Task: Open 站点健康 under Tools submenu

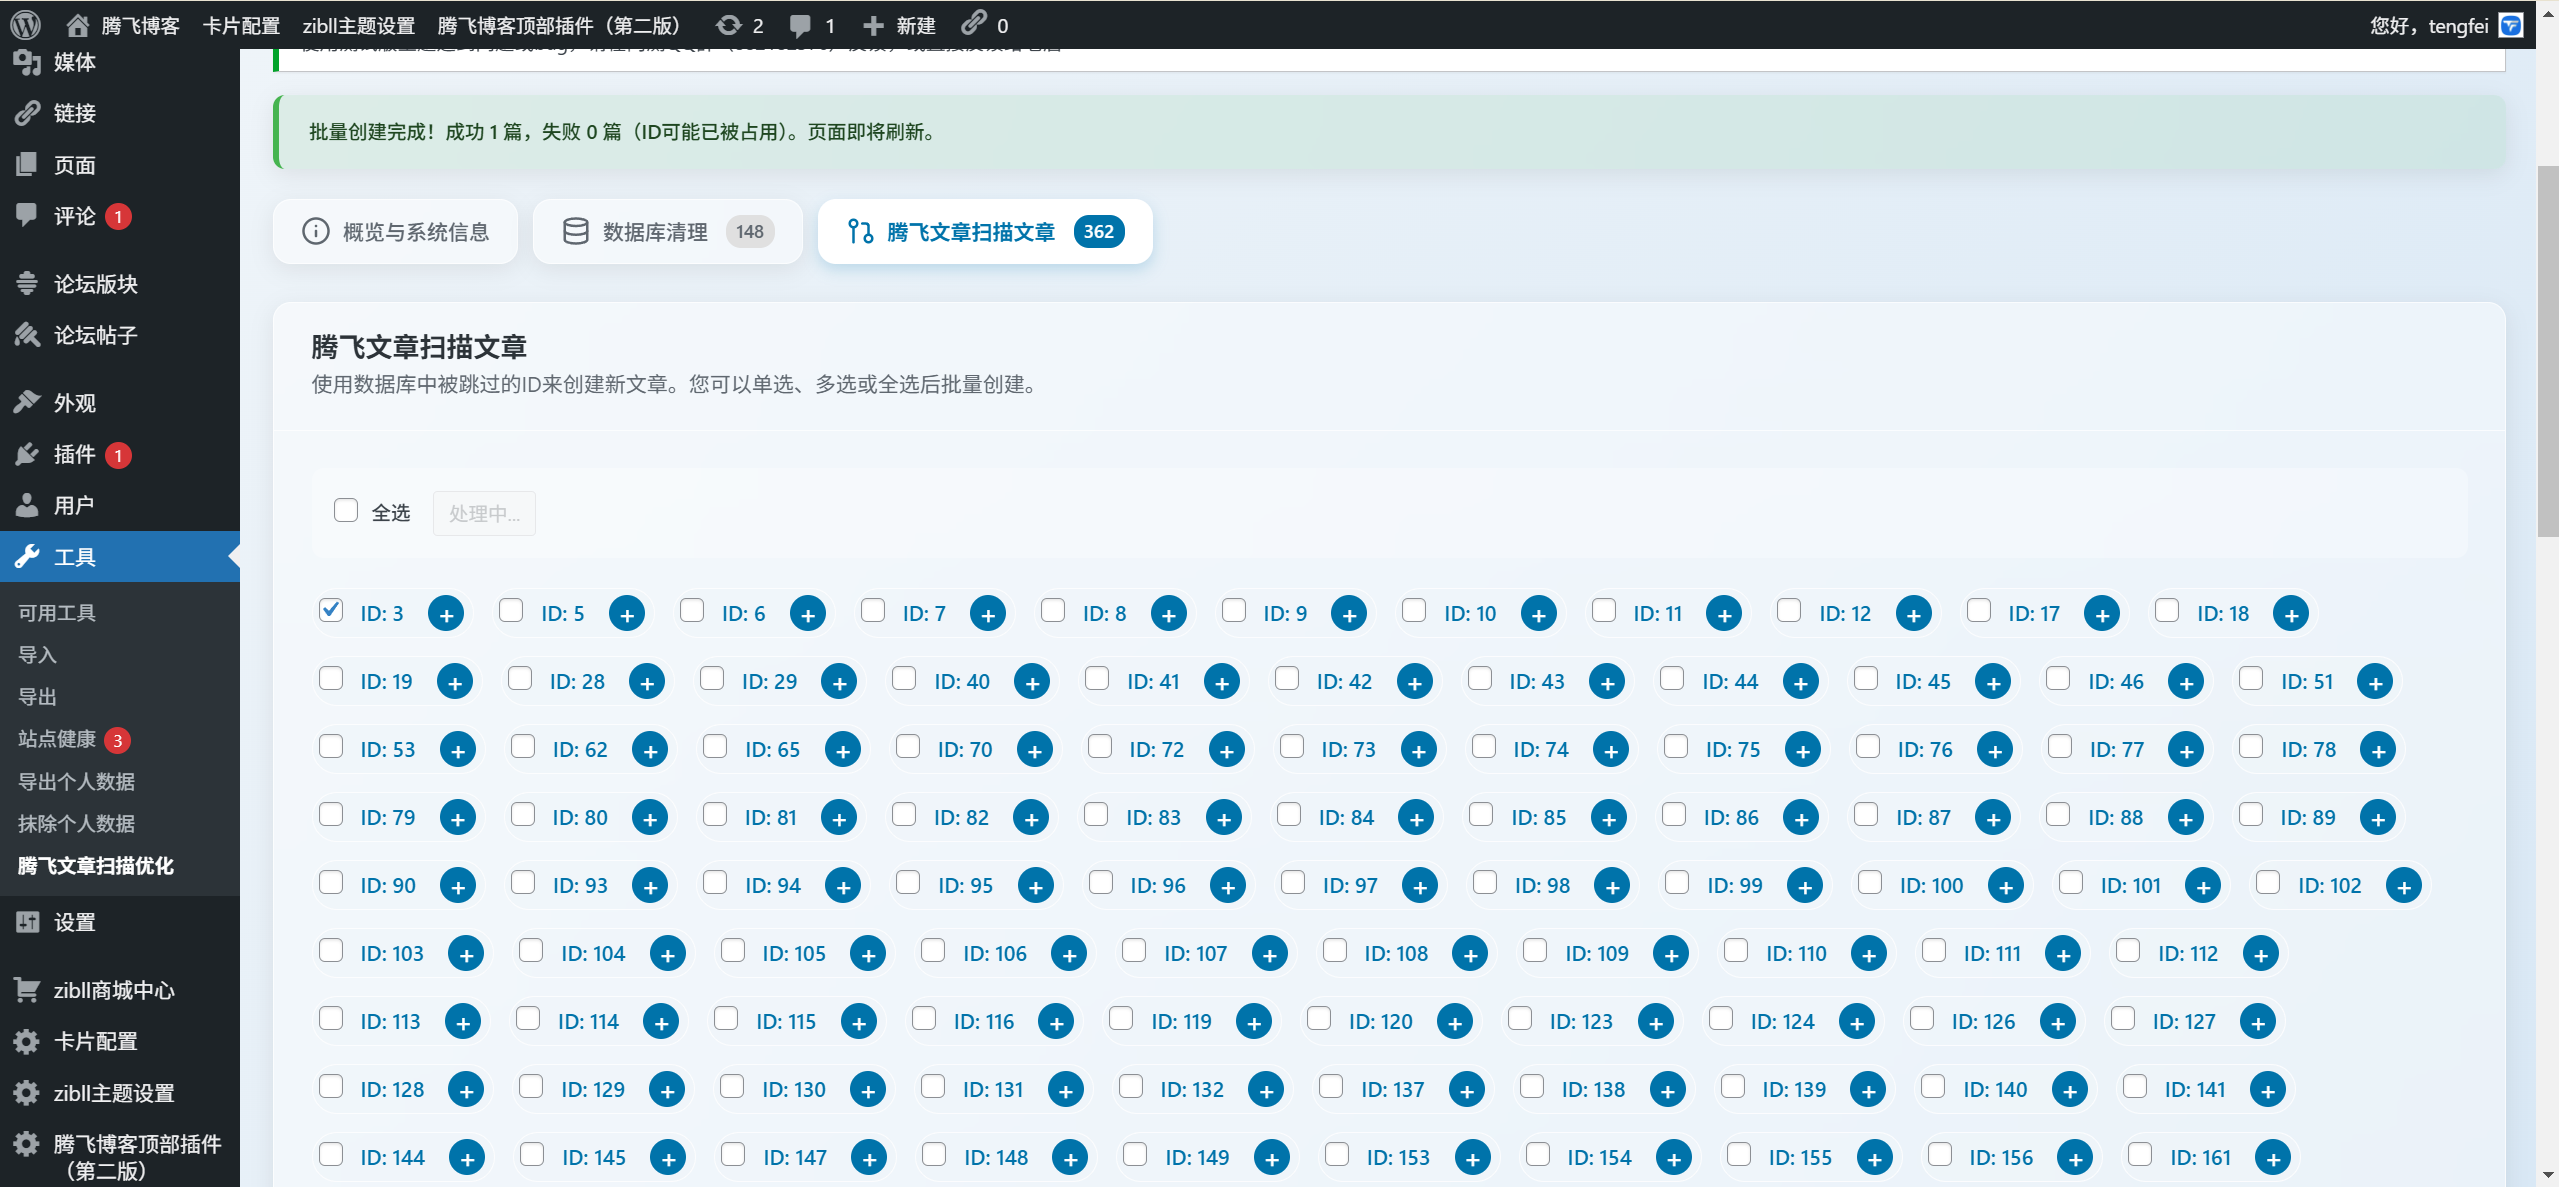Action: [x=57, y=739]
